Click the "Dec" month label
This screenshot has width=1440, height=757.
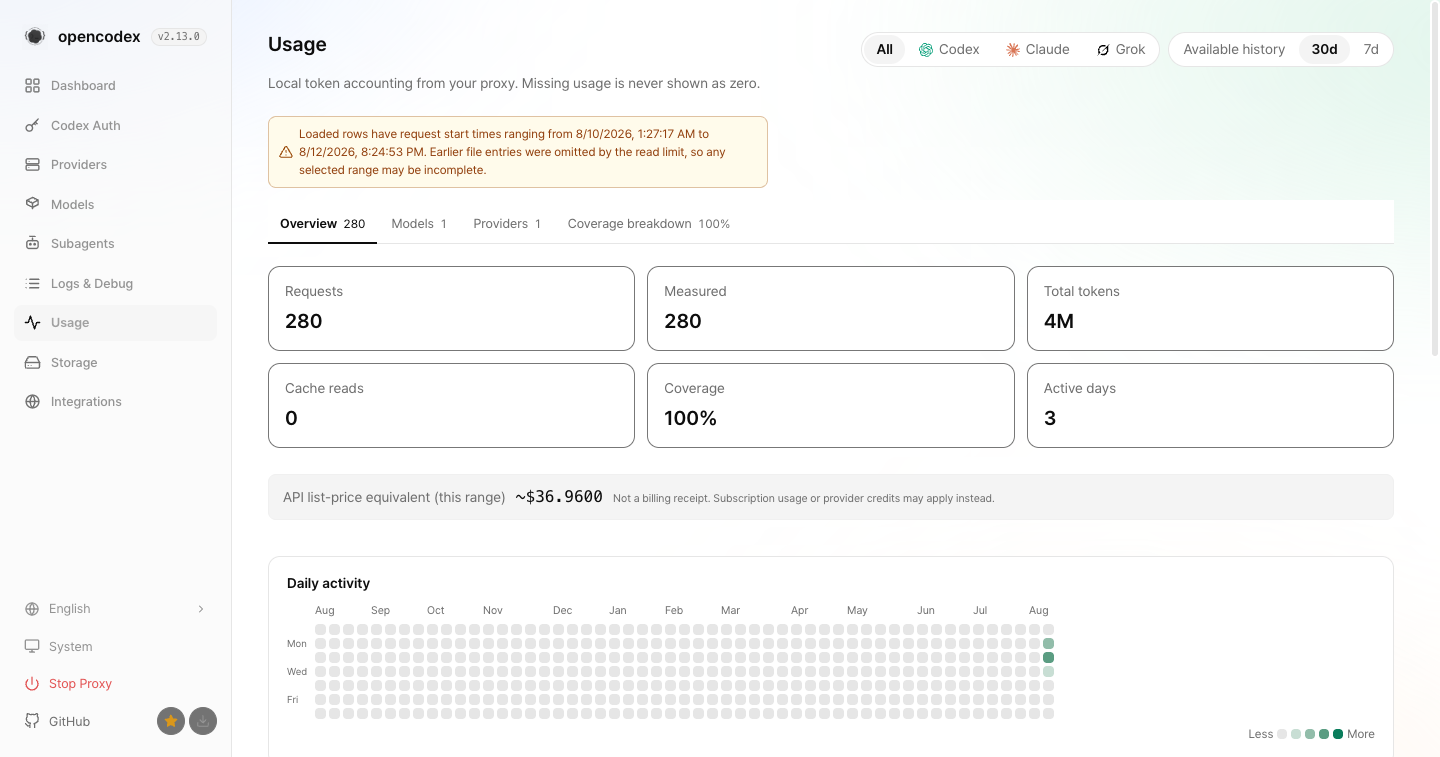coord(562,610)
